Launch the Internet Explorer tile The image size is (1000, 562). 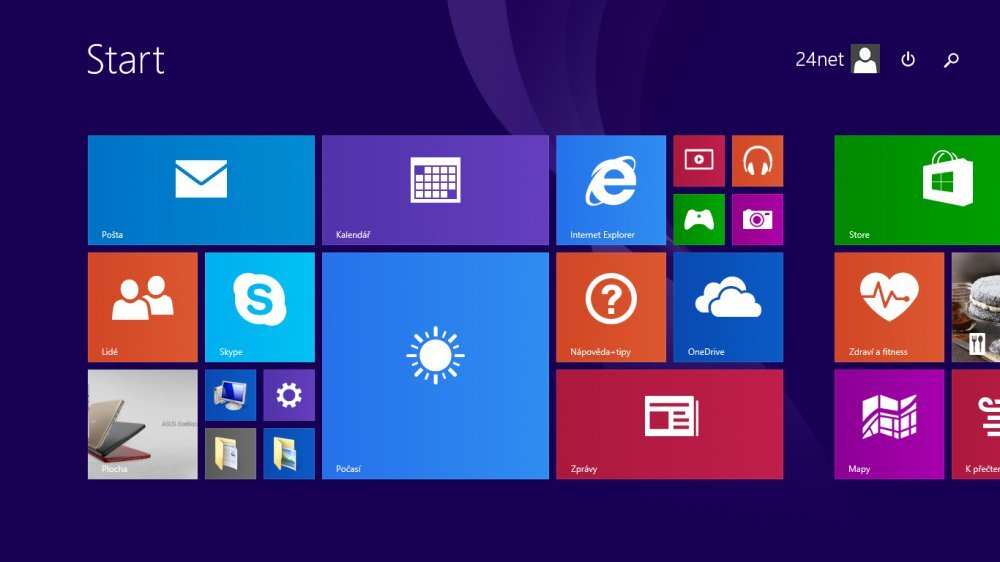pos(610,189)
